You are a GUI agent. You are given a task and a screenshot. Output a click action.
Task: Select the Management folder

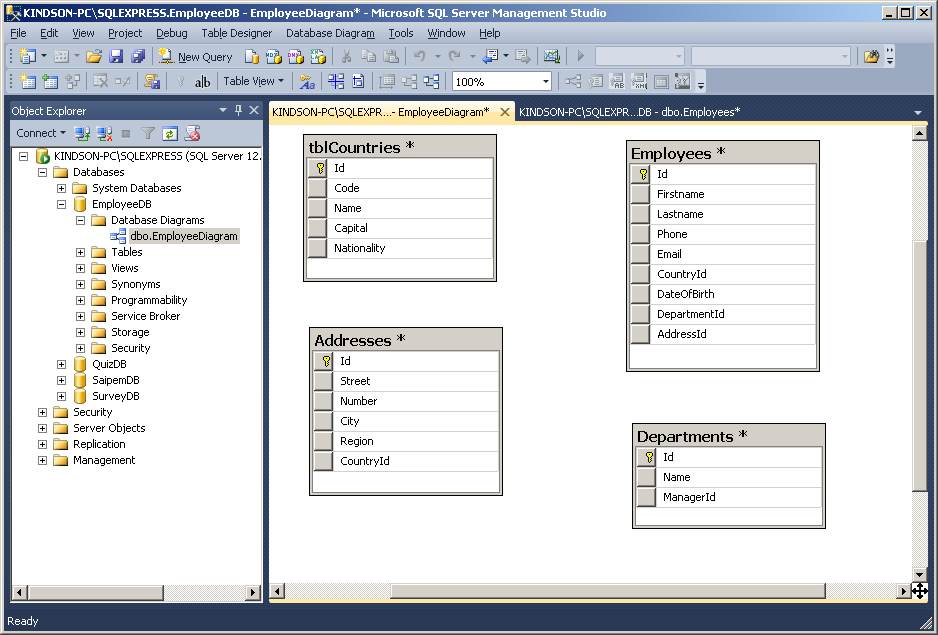click(x=104, y=460)
